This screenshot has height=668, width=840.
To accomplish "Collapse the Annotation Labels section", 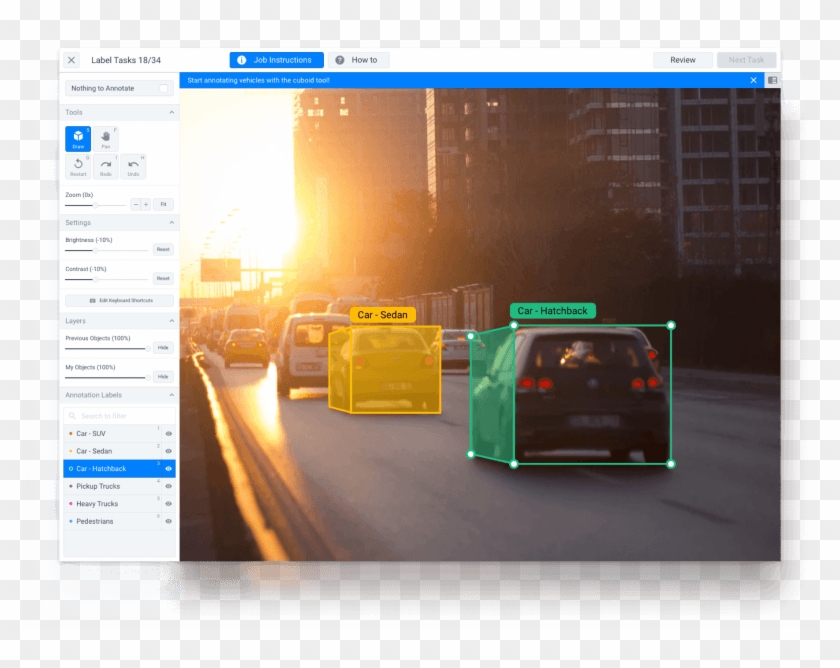I will (x=171, y=396).
